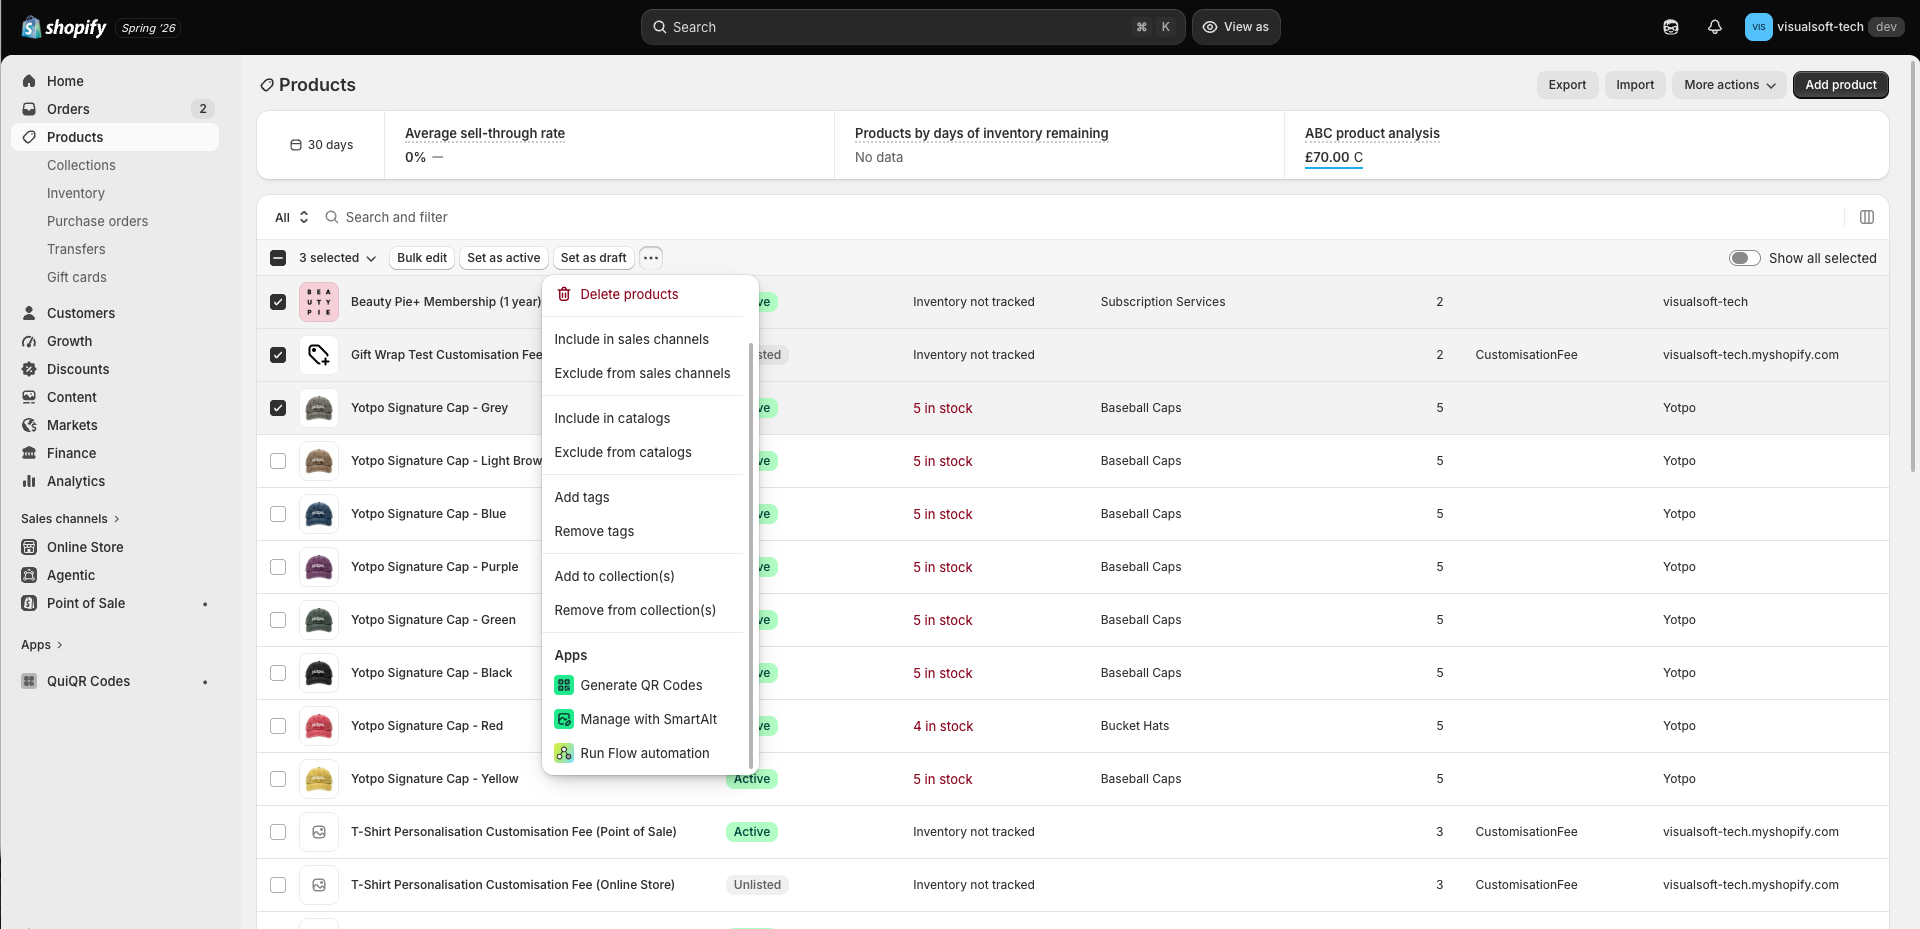The height and width of the screenshot is (929, 1920).
Task: Click the visualsoft-tech account avatar
Action: (1758, 27)
